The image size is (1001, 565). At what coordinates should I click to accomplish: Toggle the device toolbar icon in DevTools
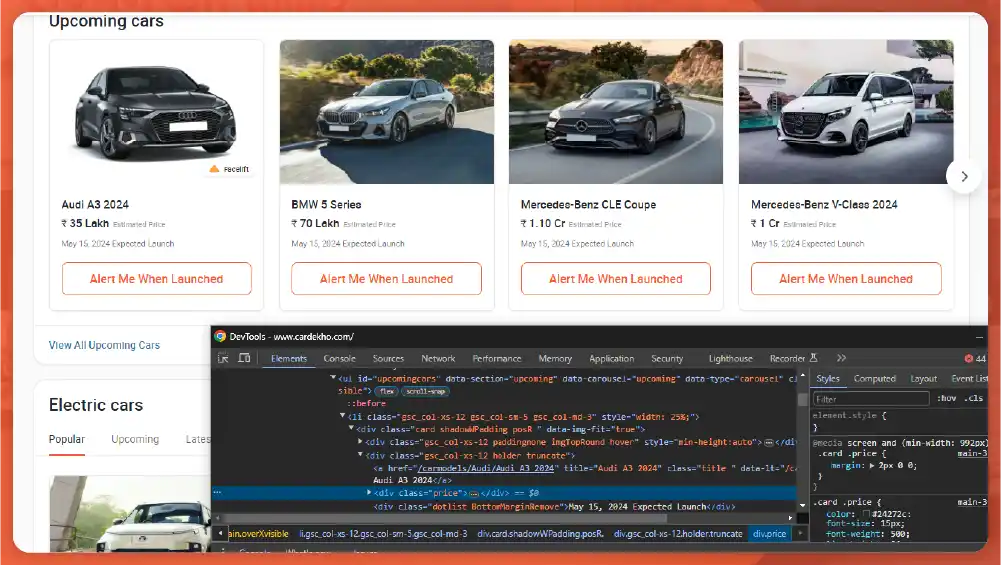click(x=244, y=358)
